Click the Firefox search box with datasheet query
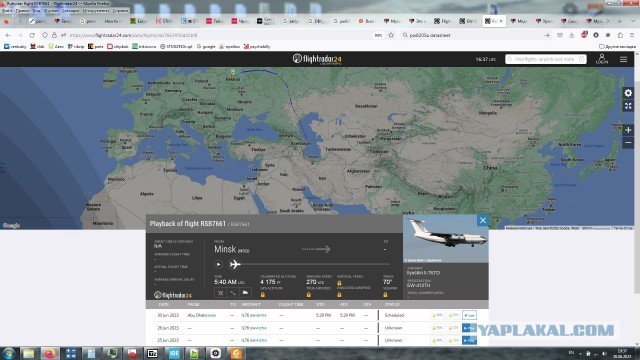The height and width of the screenshot is (360, 640). coord(476,36)
